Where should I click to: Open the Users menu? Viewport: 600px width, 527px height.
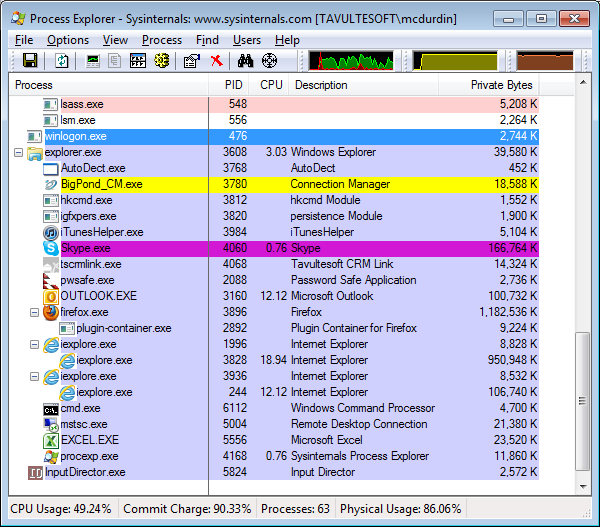coord(247,40)
